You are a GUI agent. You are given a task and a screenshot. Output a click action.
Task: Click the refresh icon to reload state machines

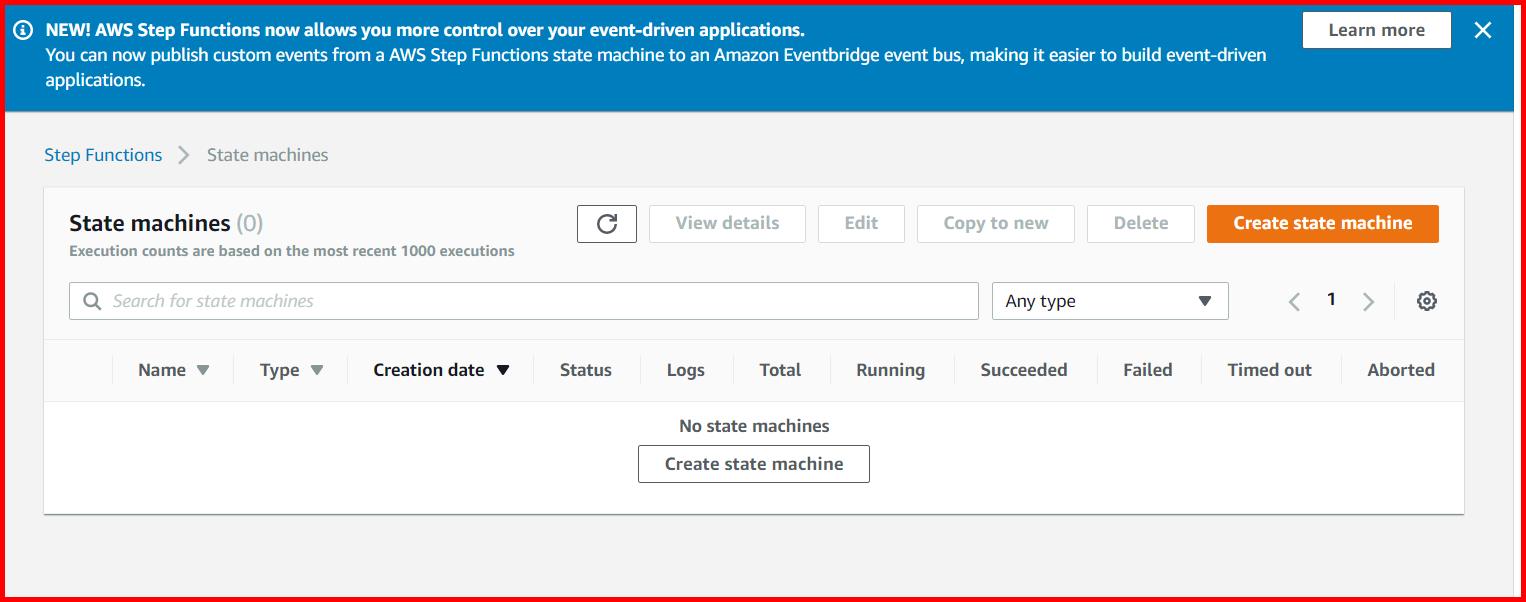[x=606, y=223]
